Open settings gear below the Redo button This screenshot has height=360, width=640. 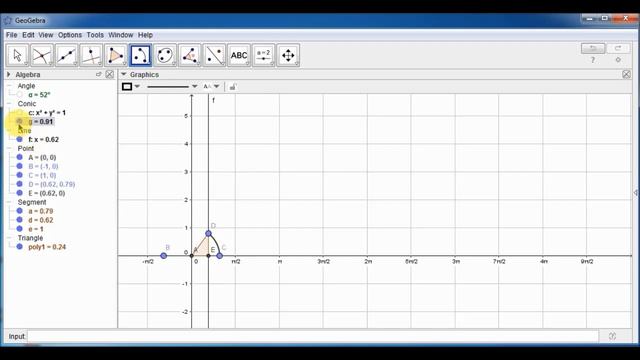click(x=618, y=60)
